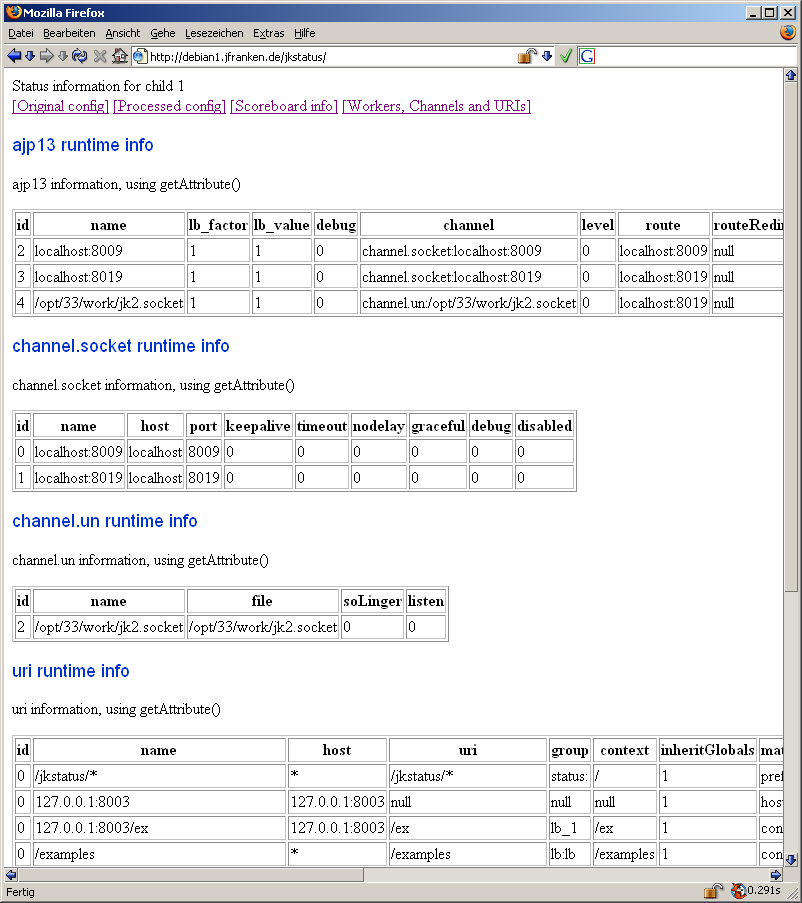
Task: Click the vertical scrollbar up arrow
Action: point(790,75)
